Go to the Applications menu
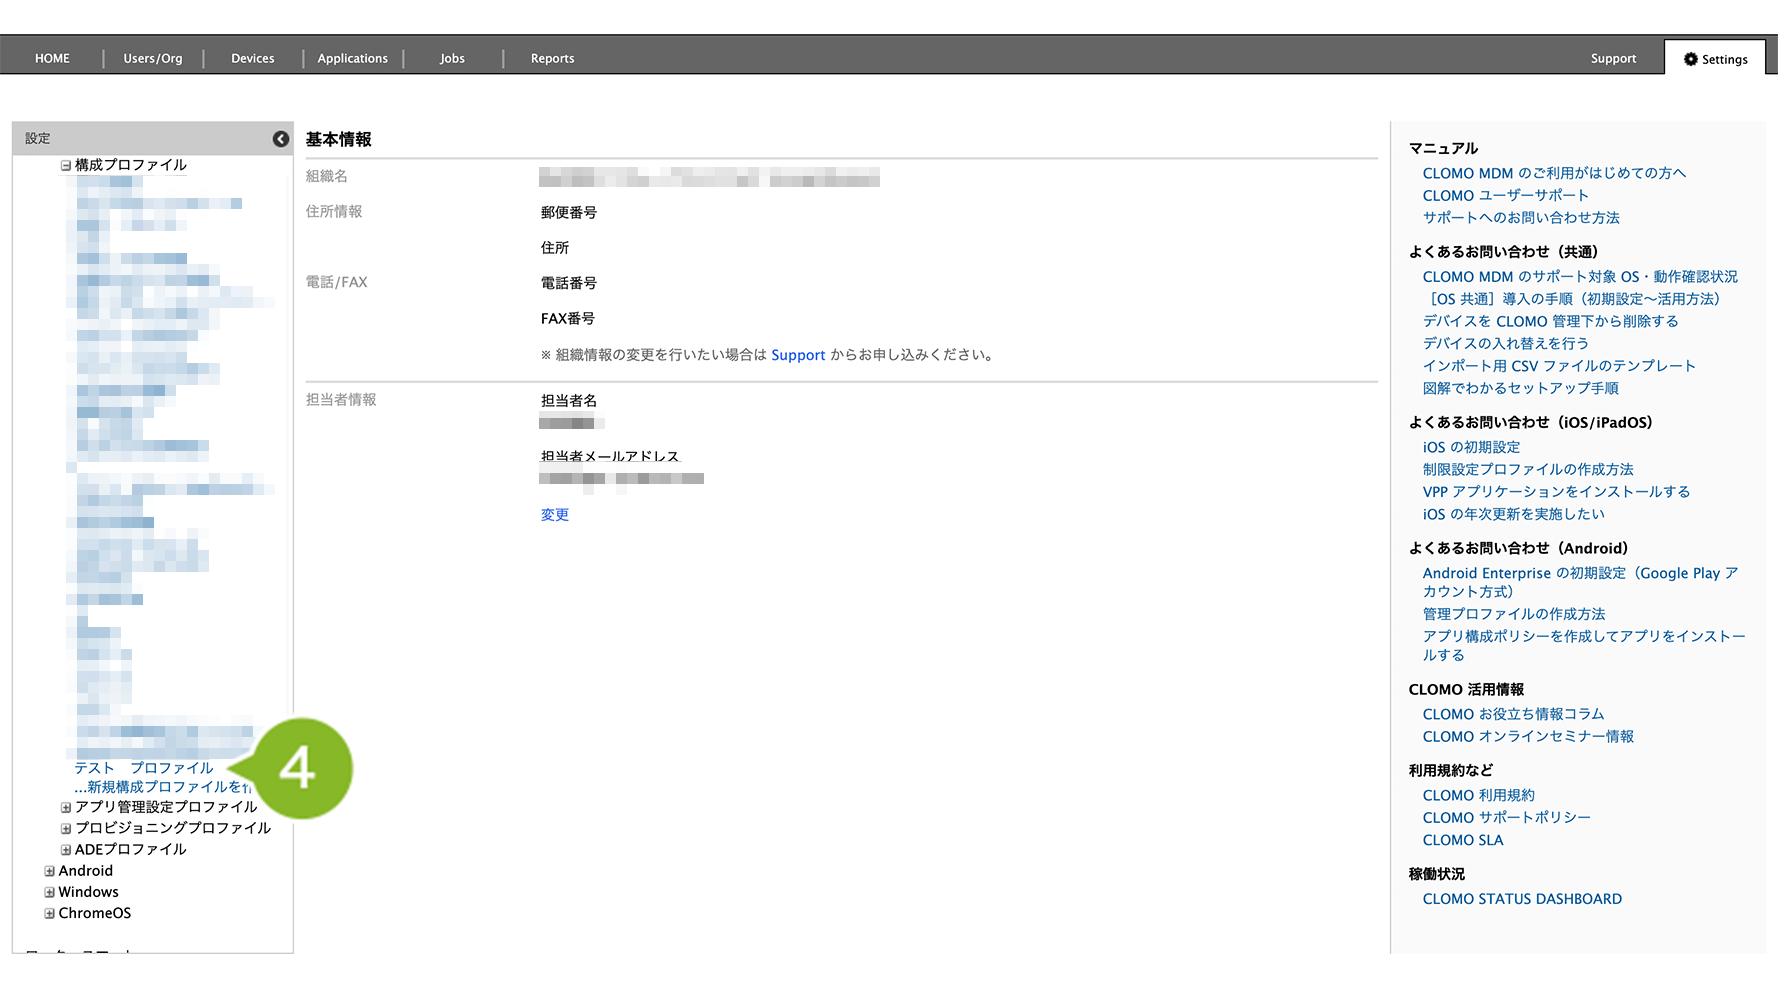Image resolution: width=1778 pixels, height=1000 pixels. [x=352, y=59]
